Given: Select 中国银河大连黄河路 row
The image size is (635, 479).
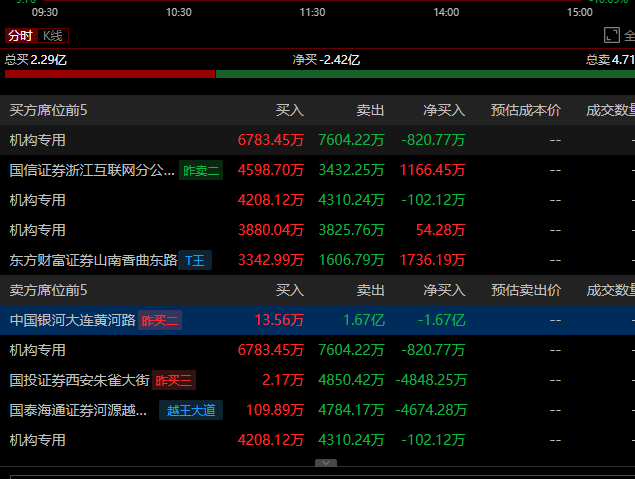Looking at the screenshot, I should pyautogui.click(x=318, y=320).
